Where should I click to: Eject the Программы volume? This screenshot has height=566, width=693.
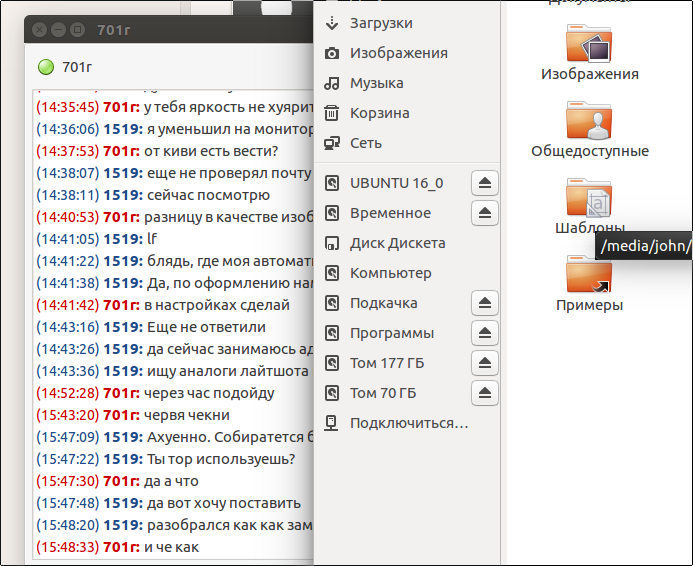[x=485, y=333]
